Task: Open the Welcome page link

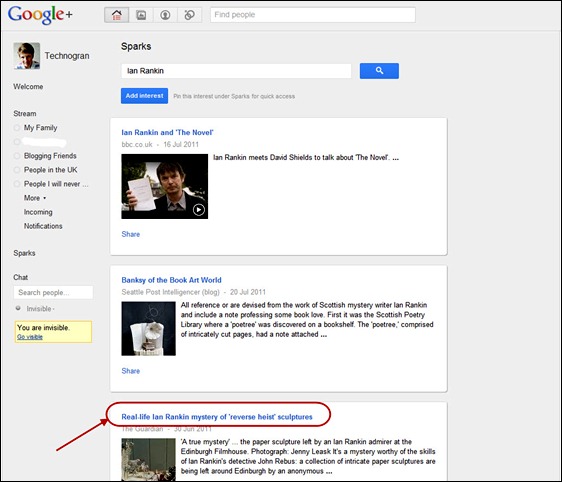Action: tap(28, 87)
